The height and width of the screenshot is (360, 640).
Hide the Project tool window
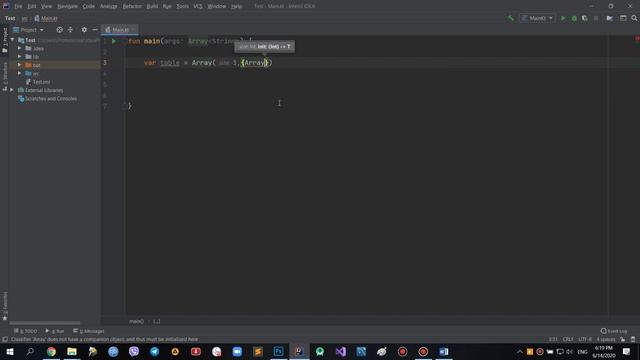tap(95, 30)
